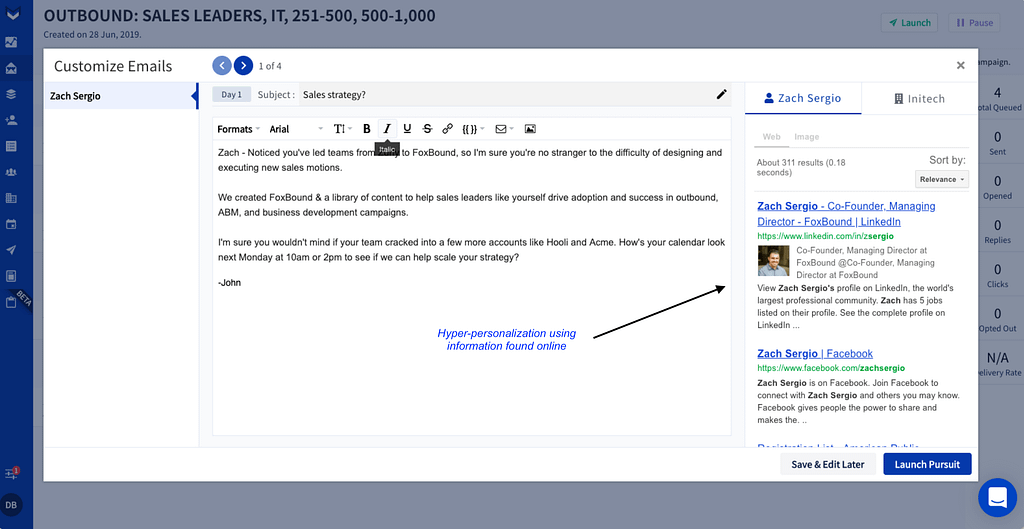
Task: Open the facebook.com/zachsergio URL
Action: [831, 368]
